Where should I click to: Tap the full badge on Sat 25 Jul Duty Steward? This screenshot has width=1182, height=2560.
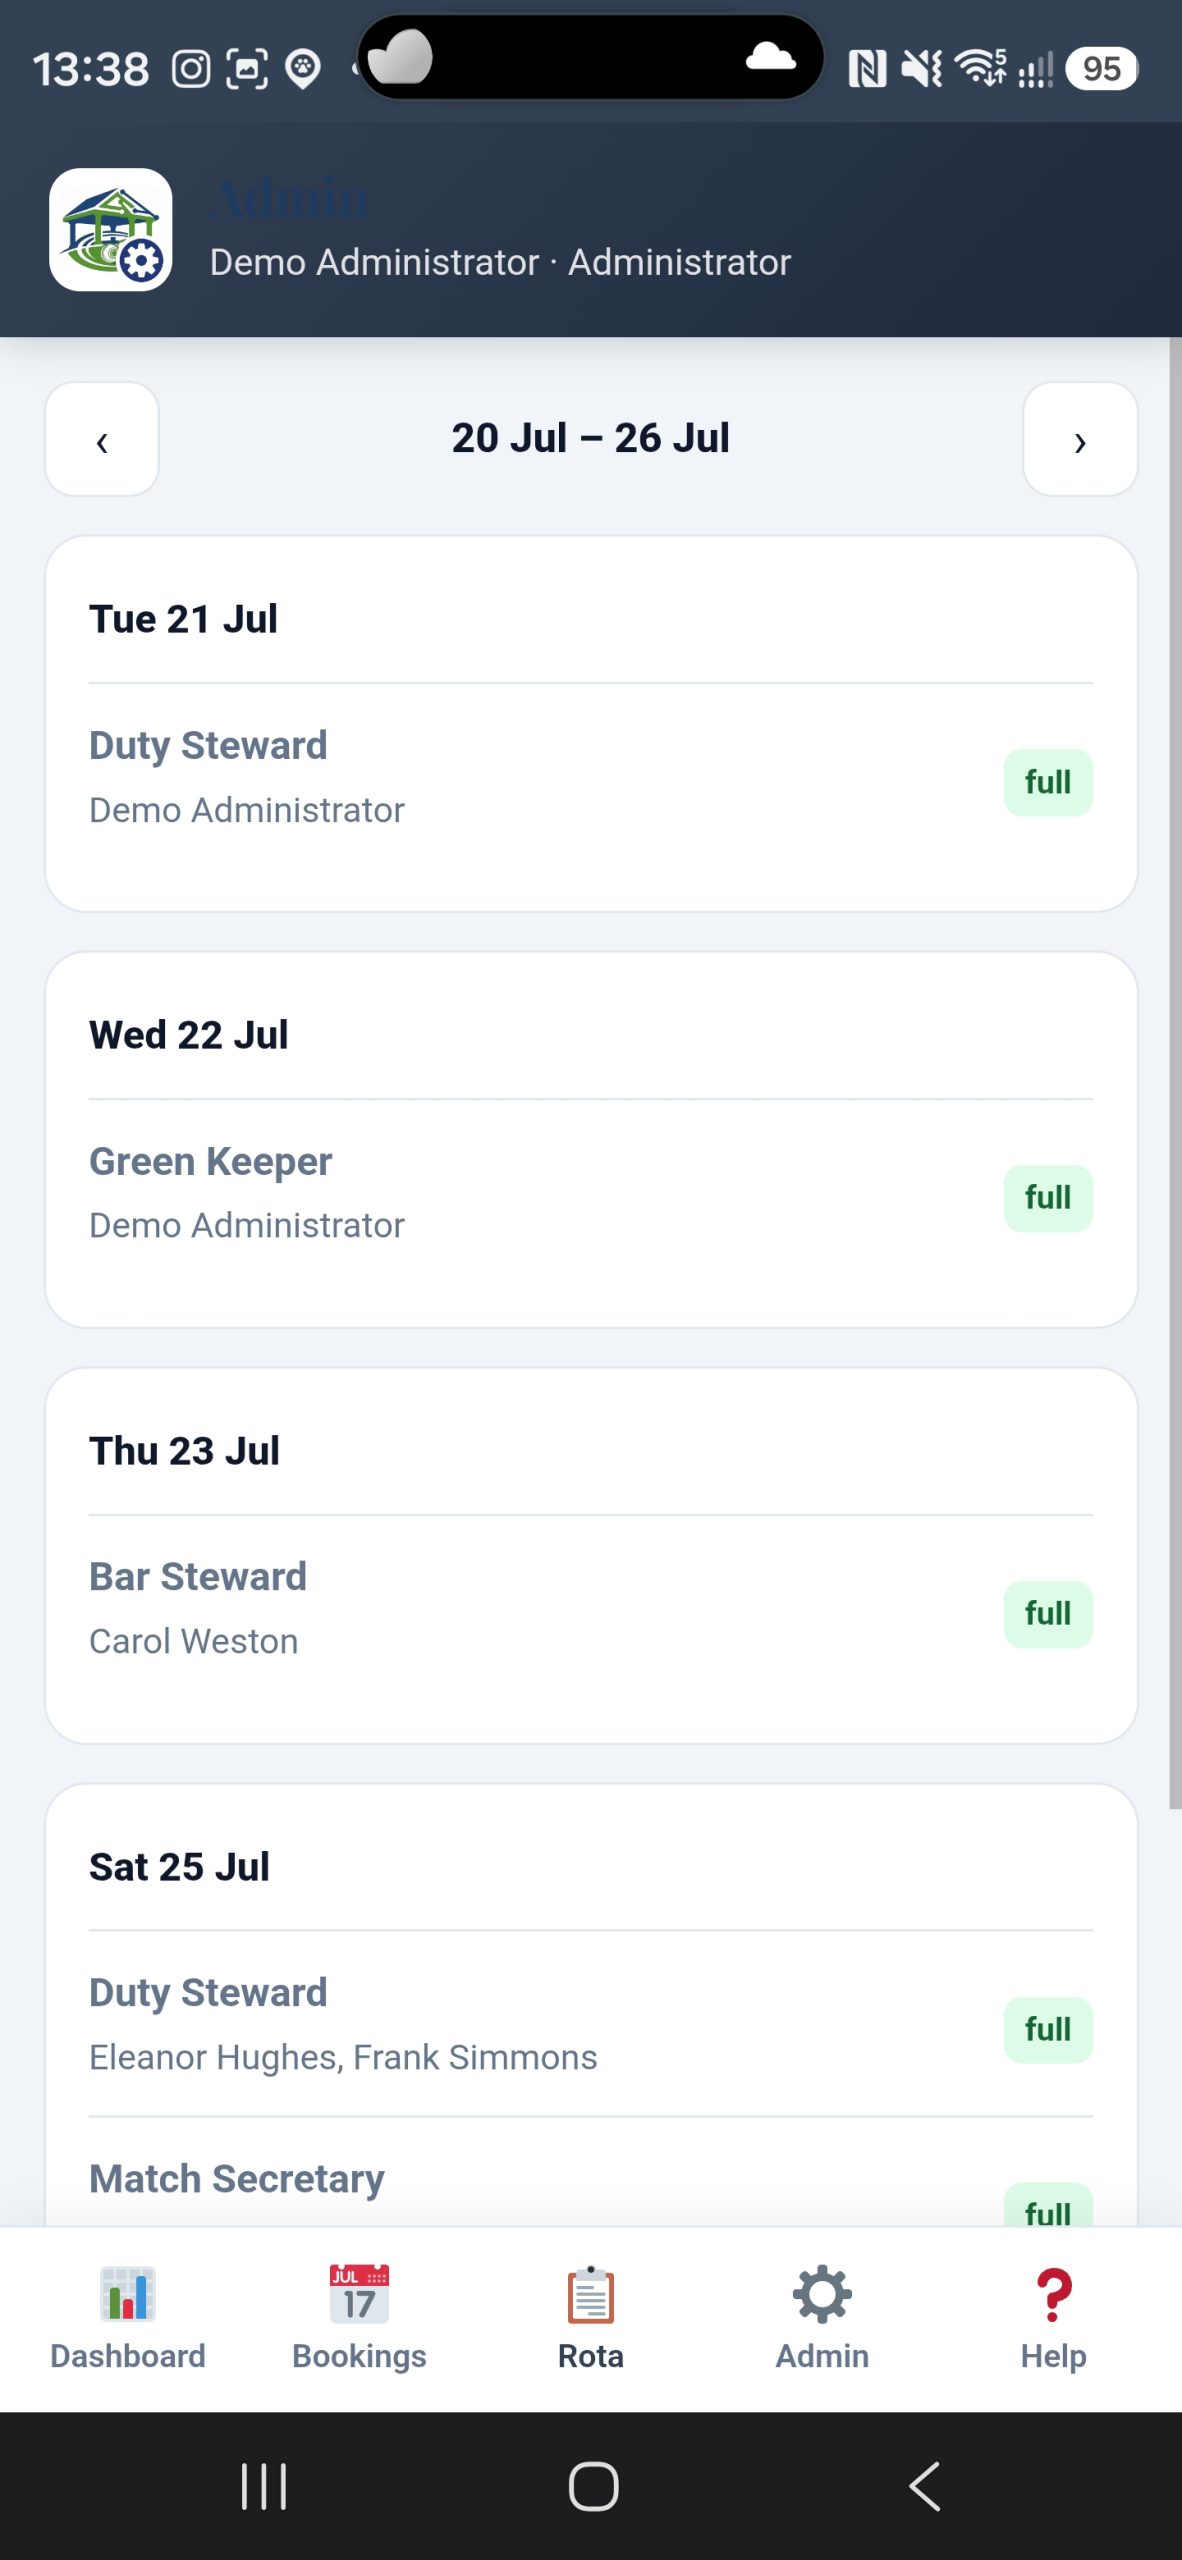1048,2030
